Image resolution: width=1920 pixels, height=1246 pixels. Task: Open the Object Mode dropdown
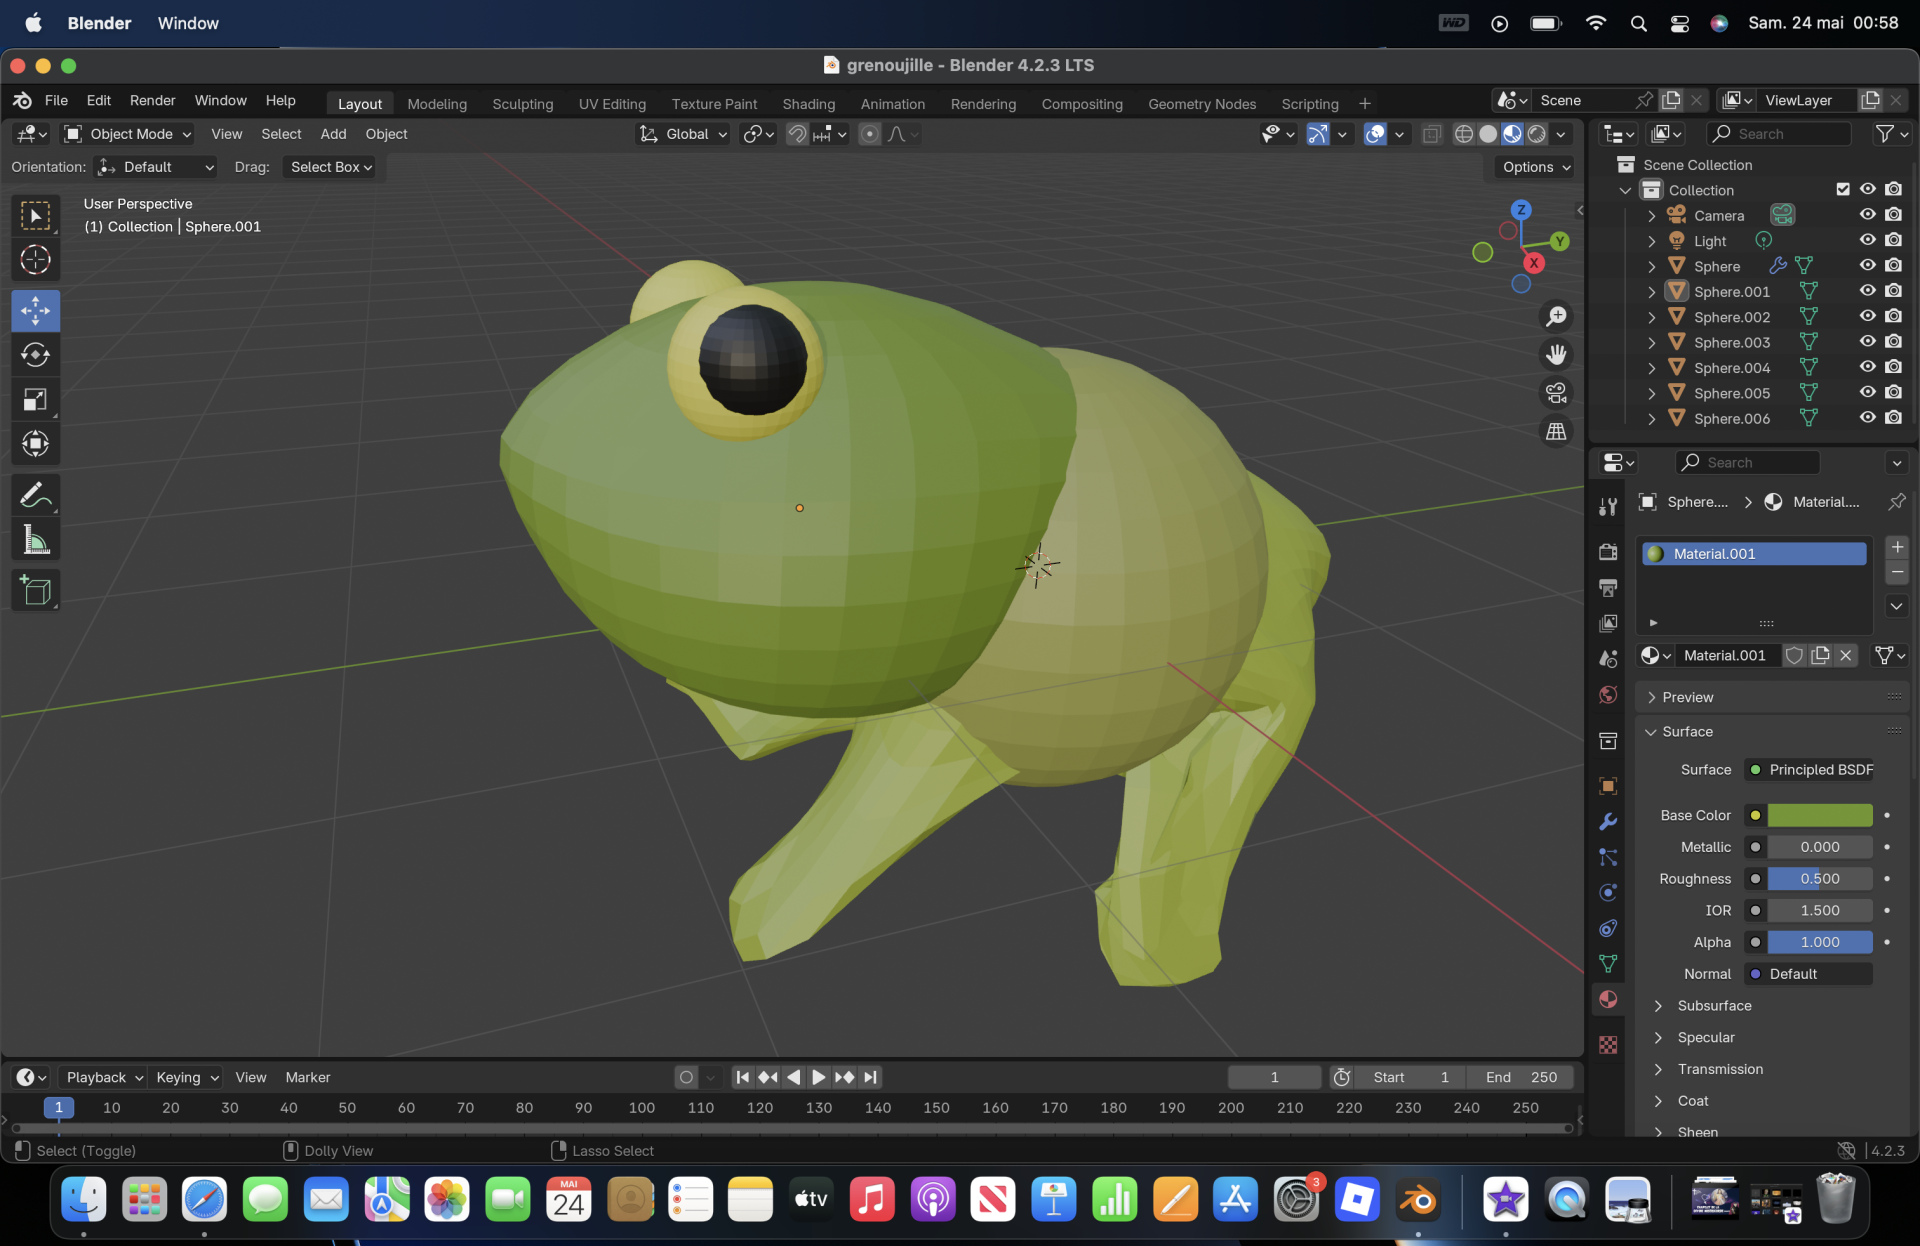click(x=127, y=134)
